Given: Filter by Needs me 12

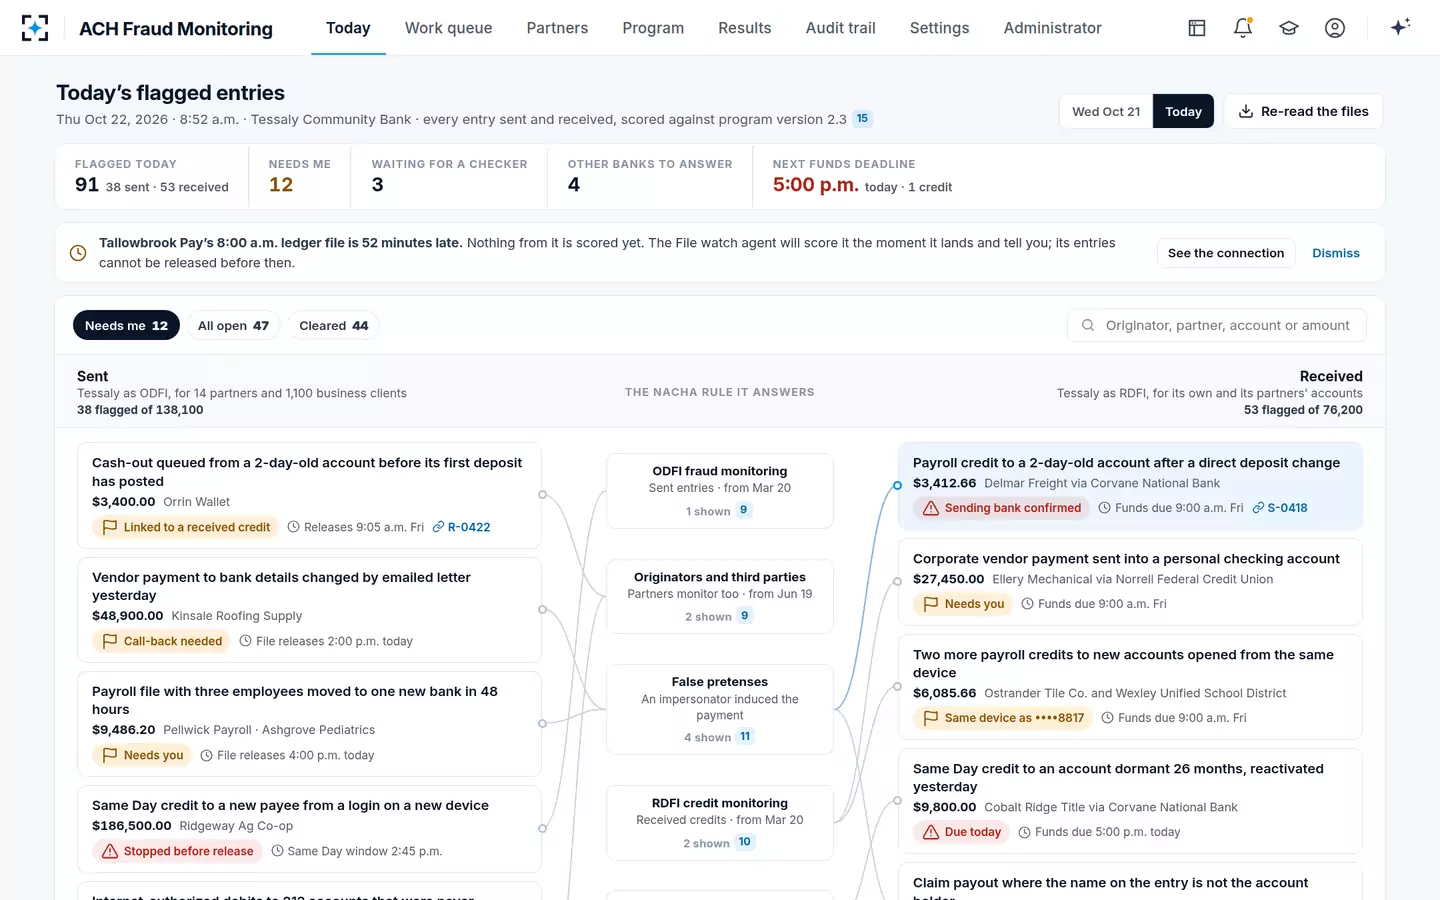Looking at the screenshot, I should click(126, 325).
